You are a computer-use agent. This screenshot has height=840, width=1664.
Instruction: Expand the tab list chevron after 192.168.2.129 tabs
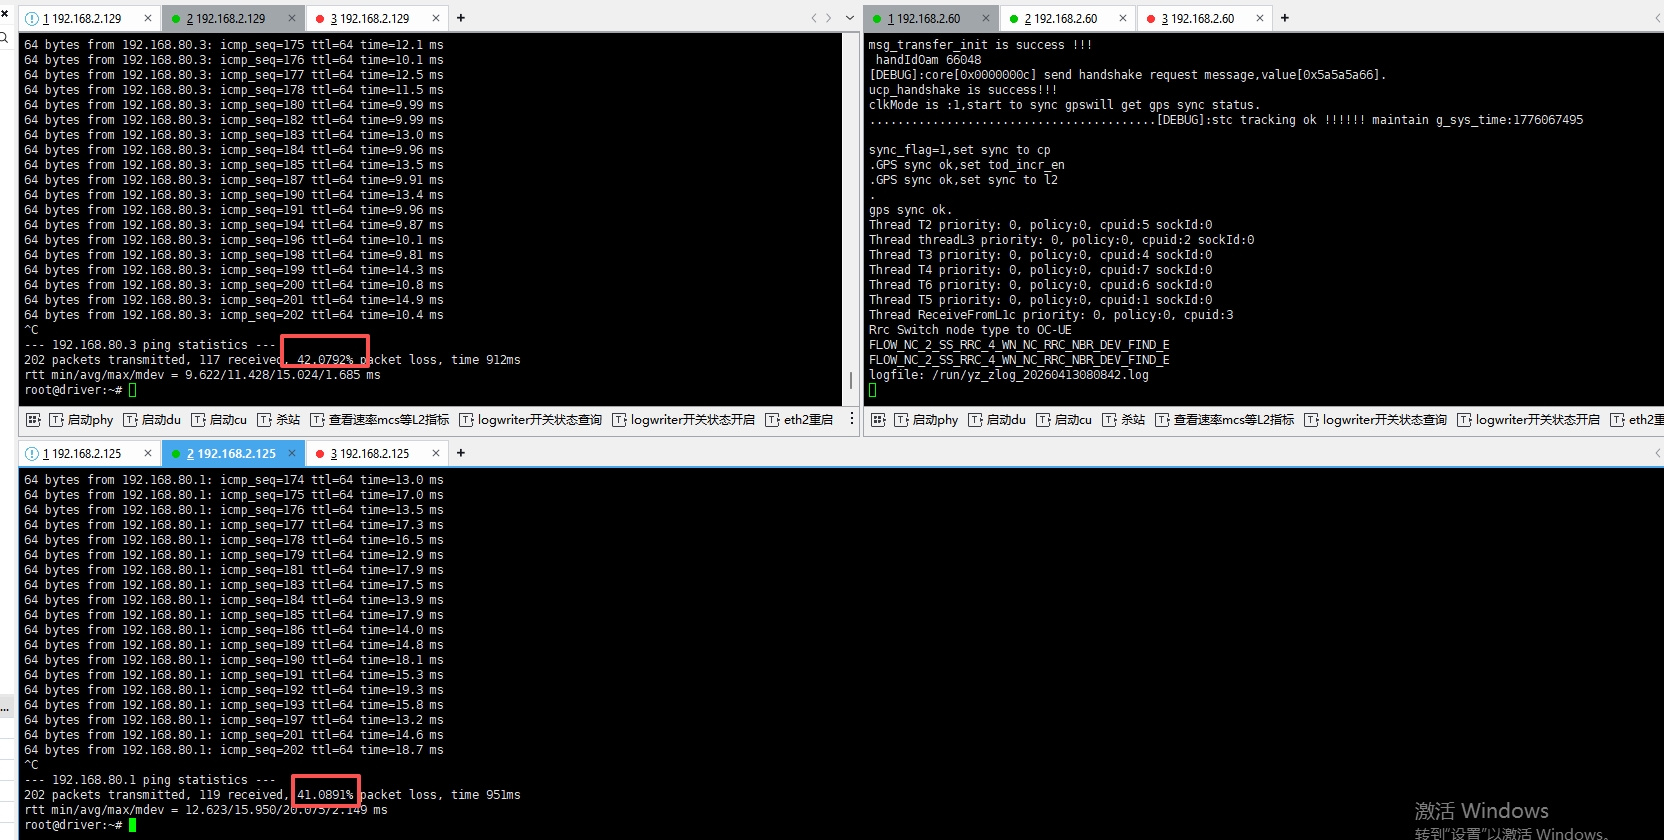(x=849, y=18)
